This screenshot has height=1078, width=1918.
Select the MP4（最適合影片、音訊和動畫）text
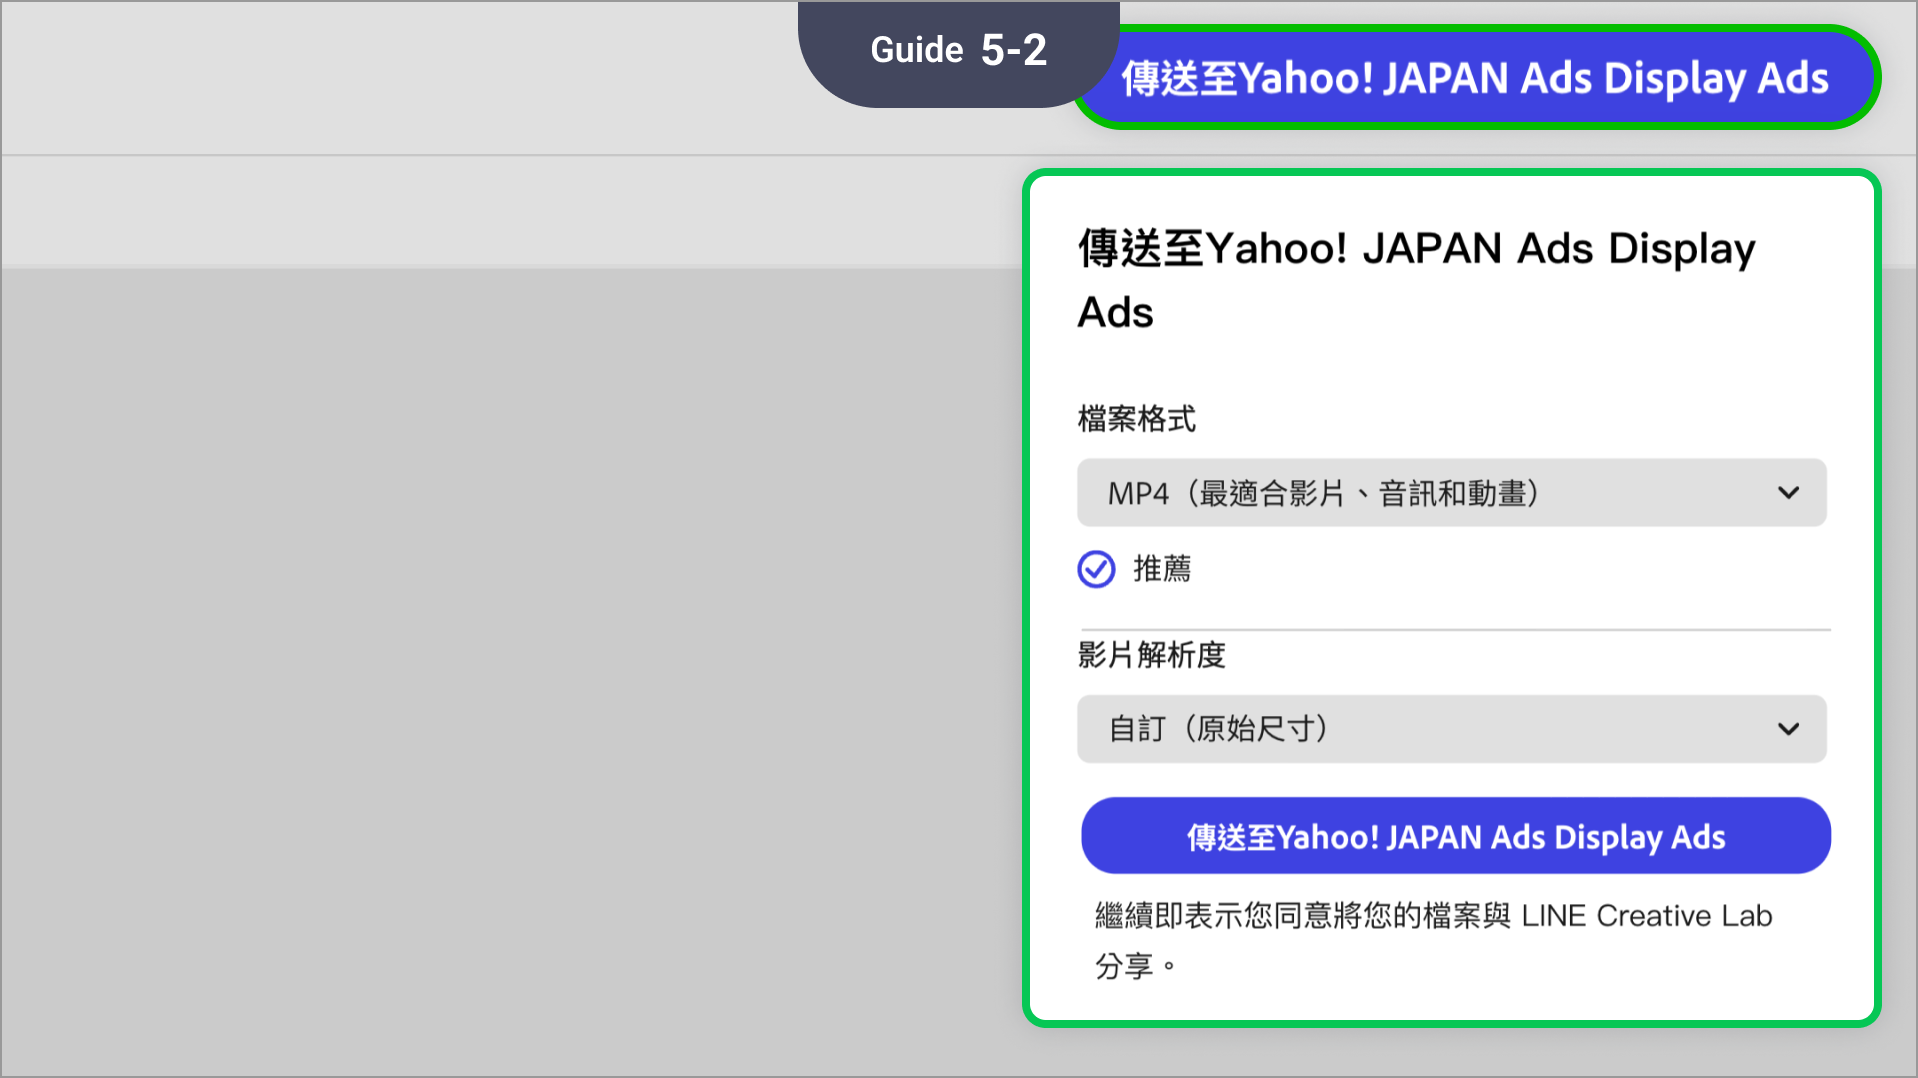tap(1324, 493)
